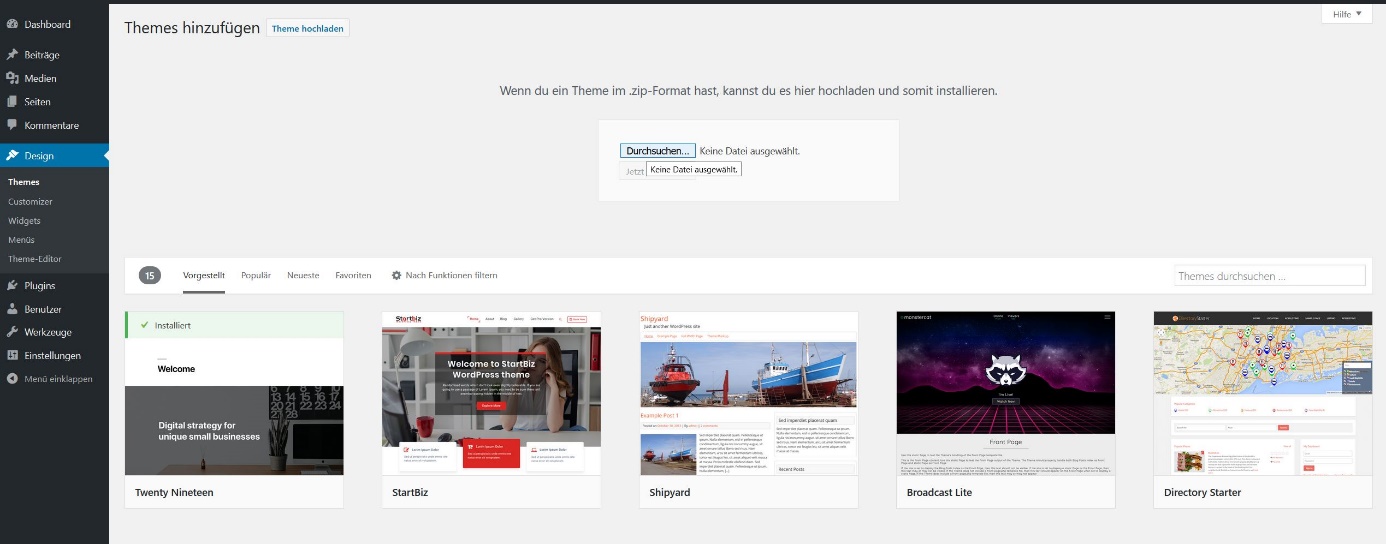Click the StartBiz theme name label

[410, 492]
